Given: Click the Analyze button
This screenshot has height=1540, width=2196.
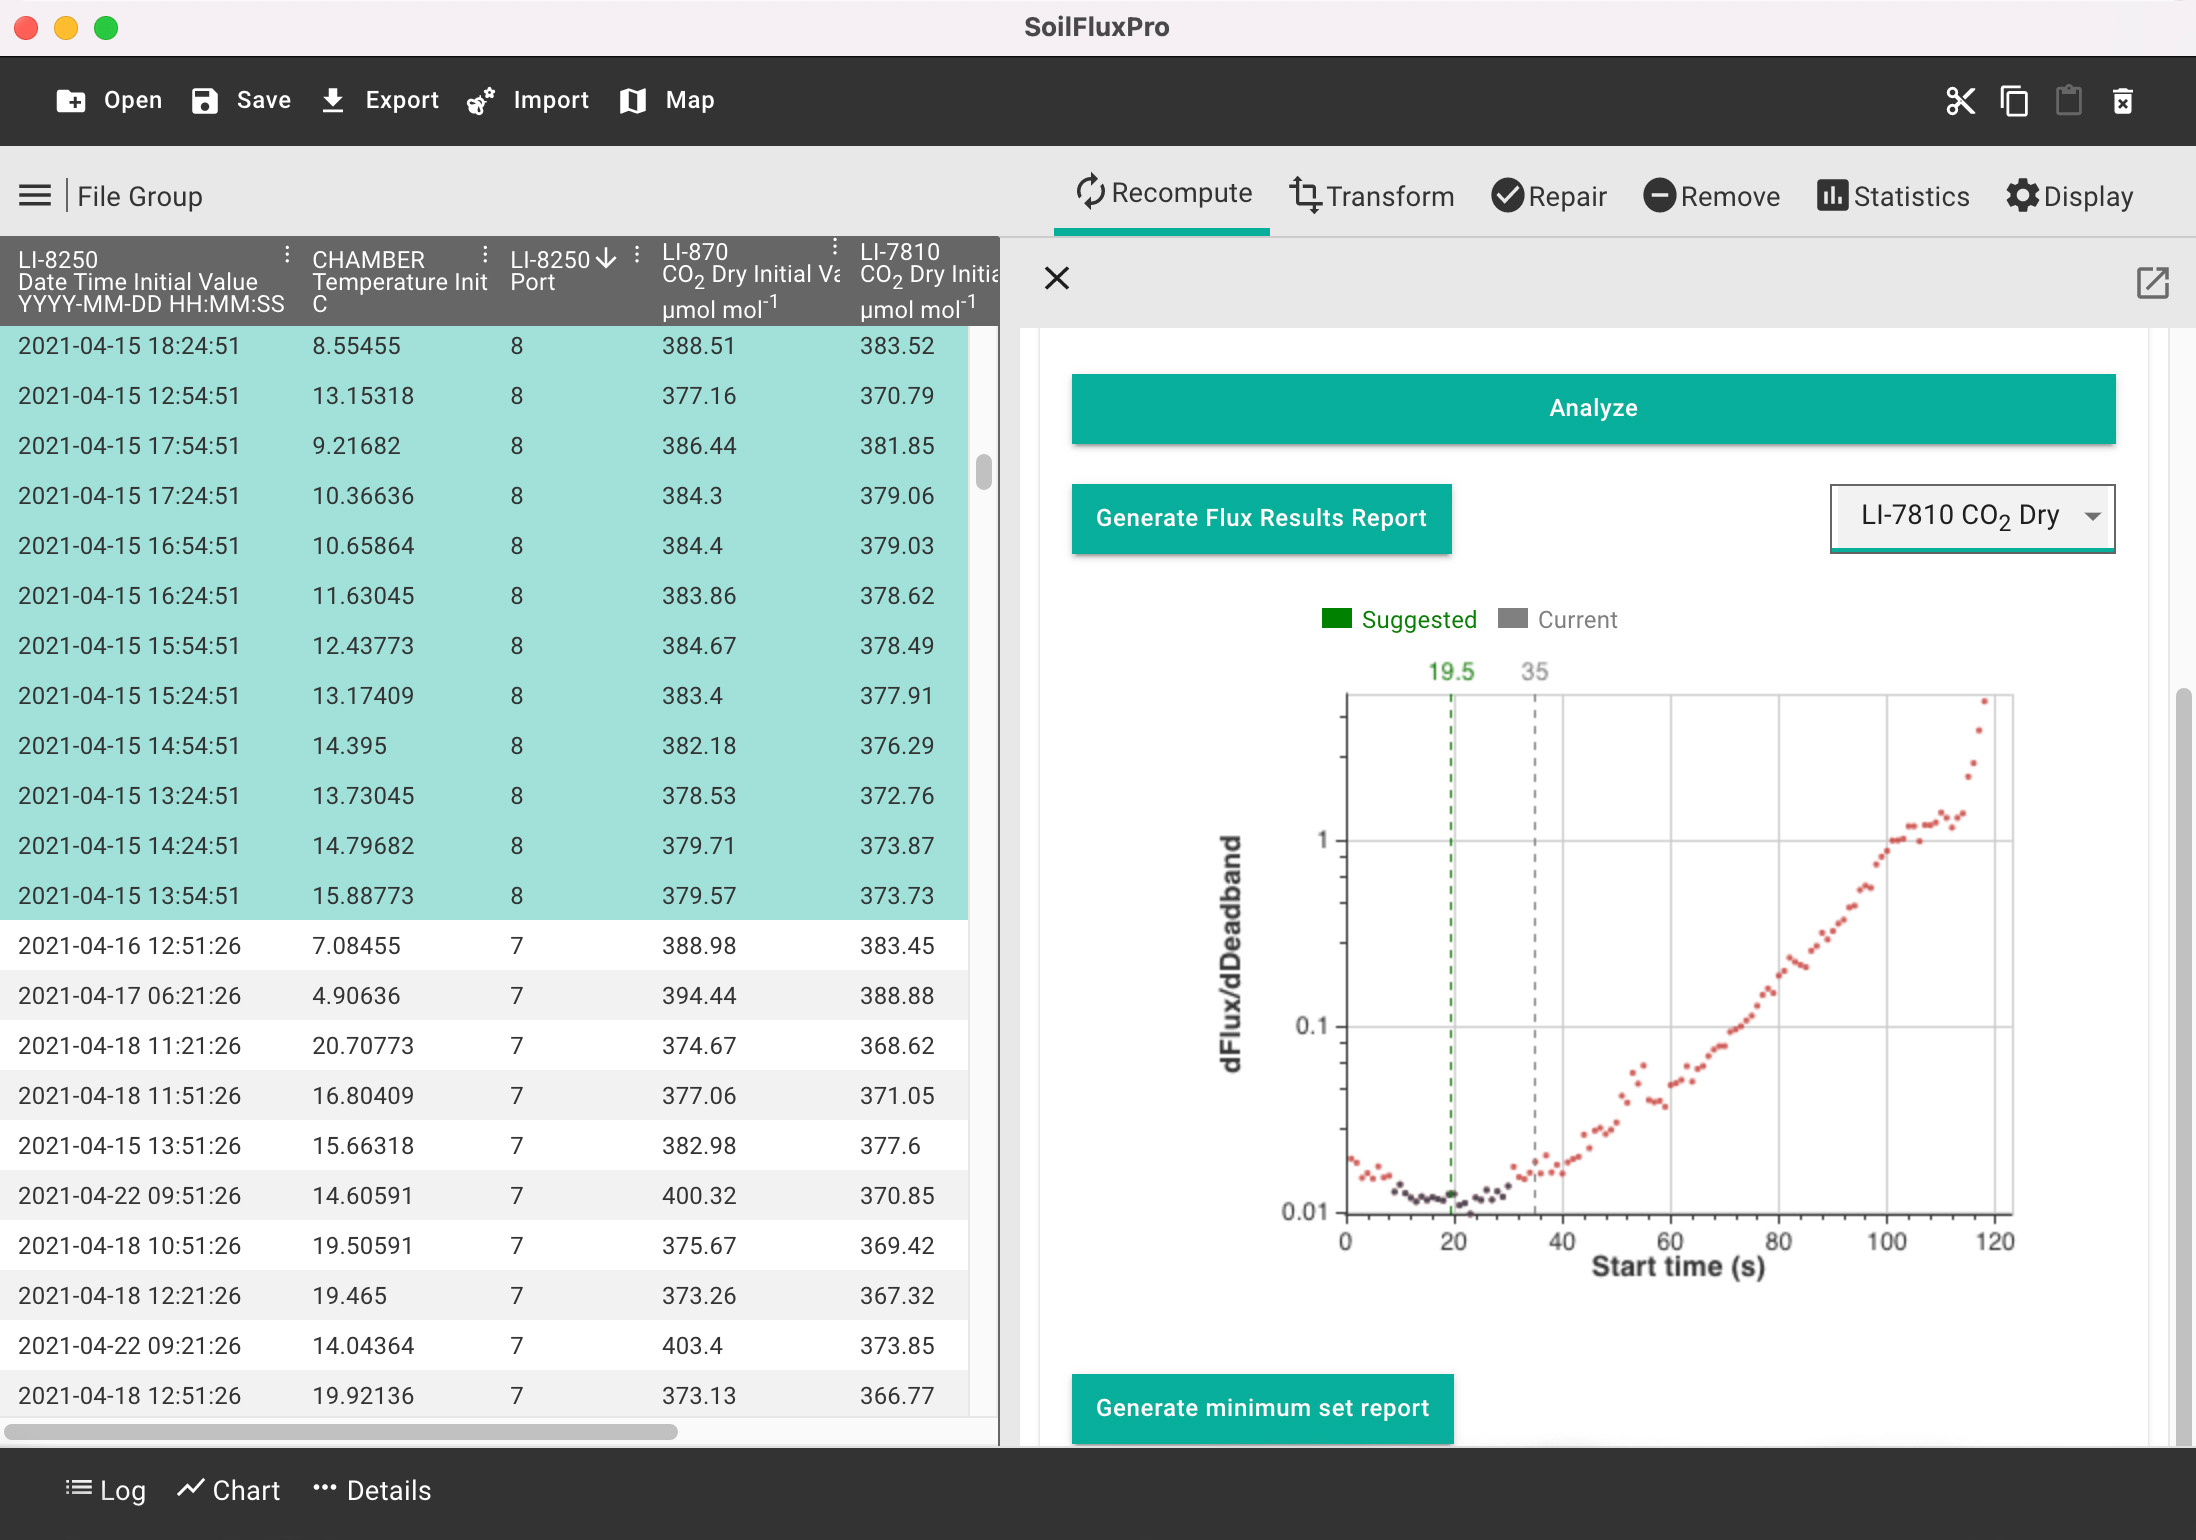Looking at the screenshot, I should point(1592,407).
